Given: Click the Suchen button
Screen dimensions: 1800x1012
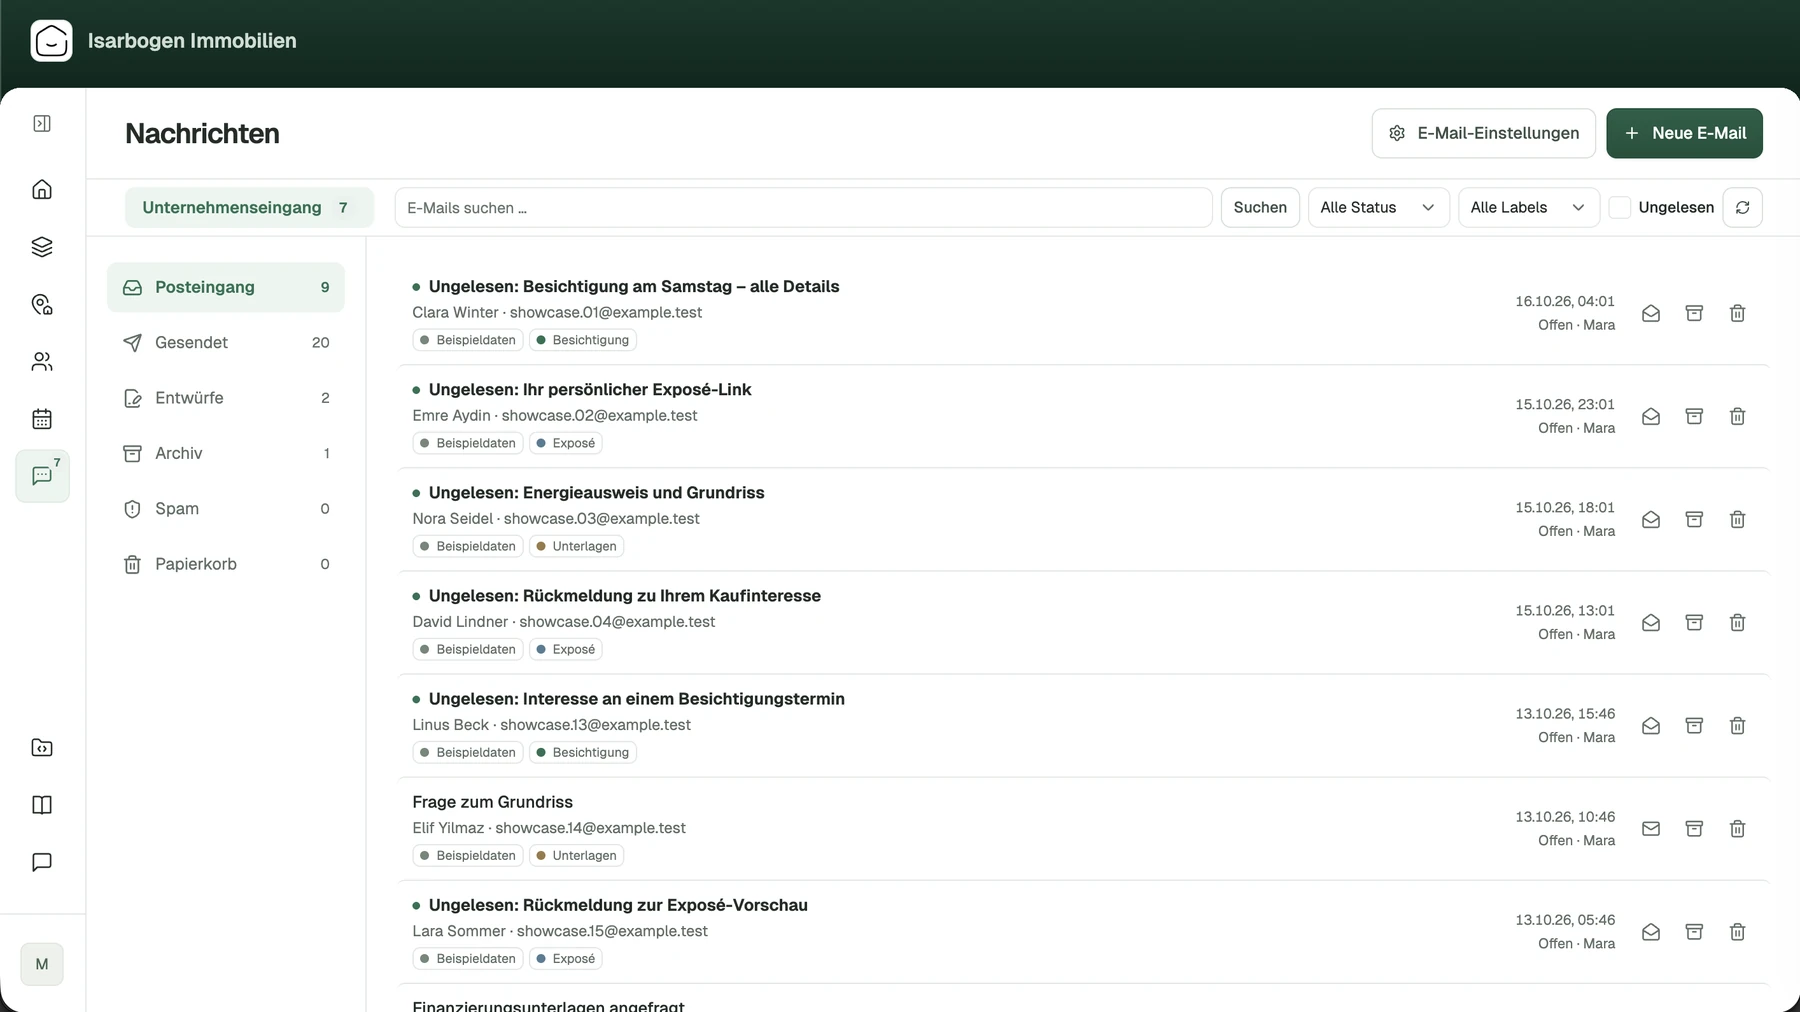Looking at the screenshot, I should click(1260, 207).
